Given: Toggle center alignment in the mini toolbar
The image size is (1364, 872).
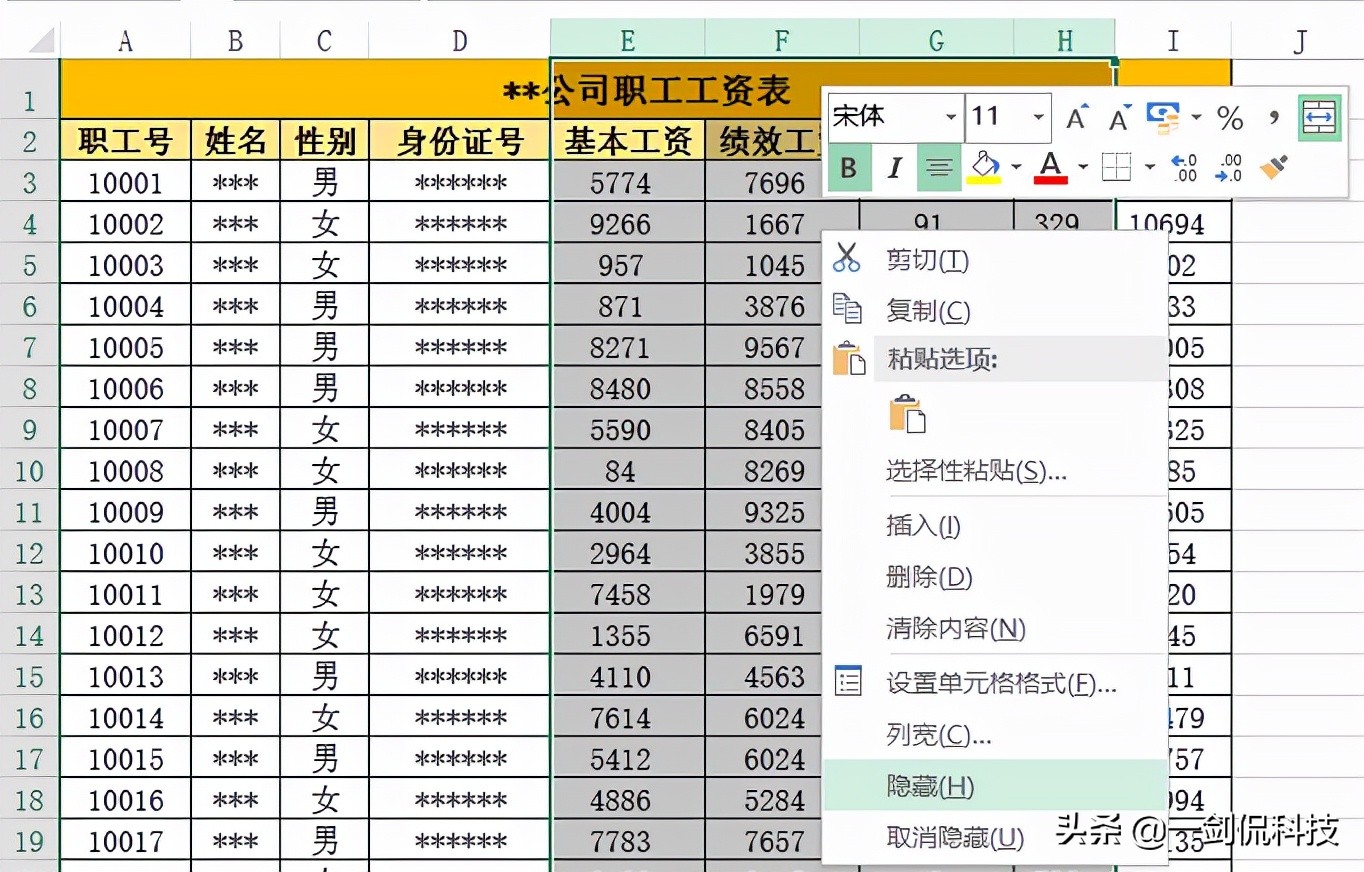Looking at the screenshot, I should pyautogui.click(x=940, y=166).
